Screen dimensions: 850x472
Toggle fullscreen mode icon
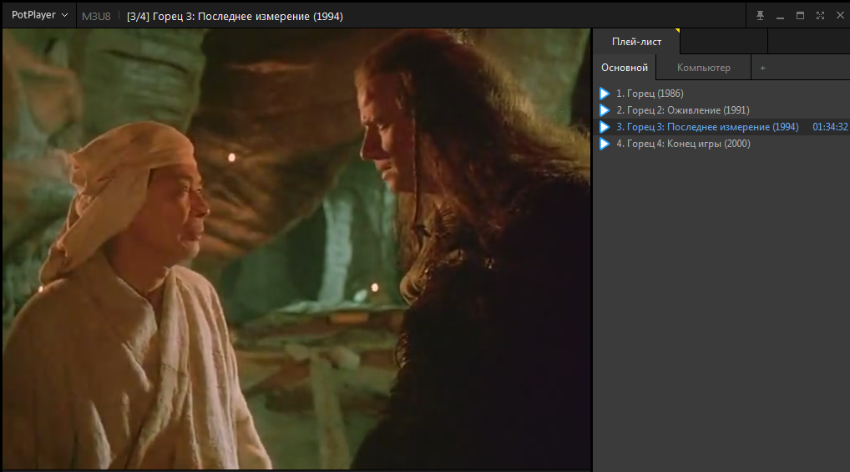pyautogui.click(x=820, y=16)
